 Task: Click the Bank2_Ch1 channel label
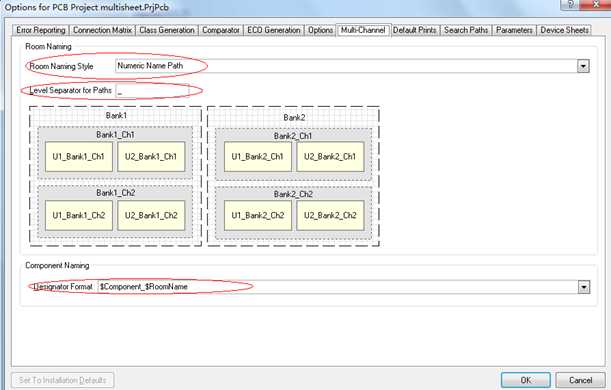293,136
